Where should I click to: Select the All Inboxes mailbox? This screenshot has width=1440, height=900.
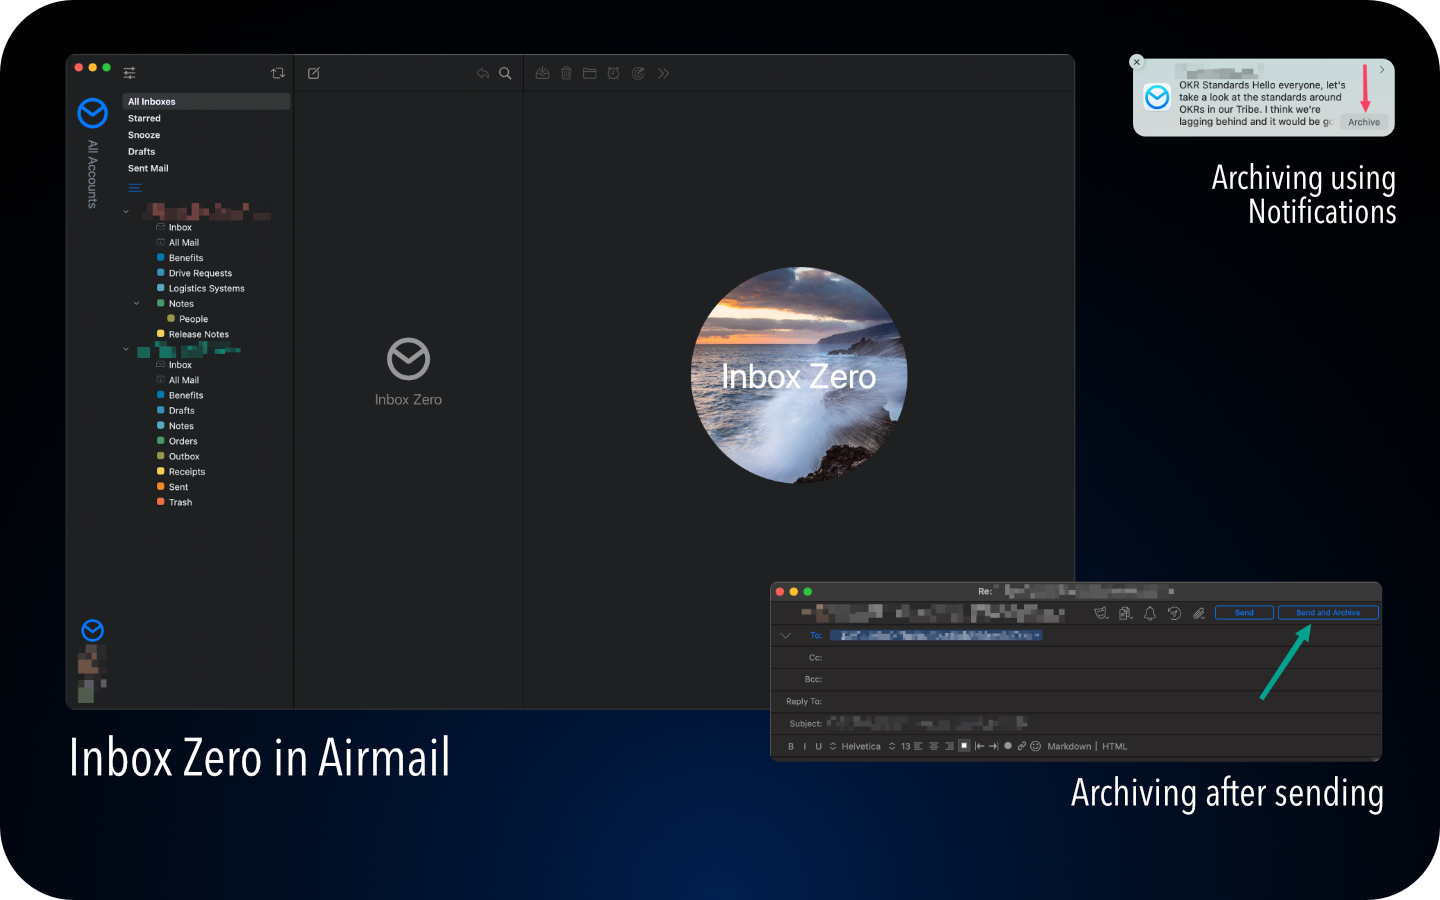coord(207,101)
